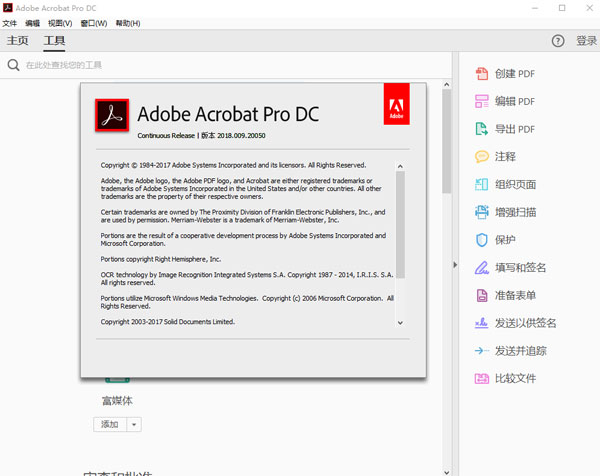This screenshot has width=600, height=476.
Task: Click the About text scroll-up arrow
Action: click(400, 166)
